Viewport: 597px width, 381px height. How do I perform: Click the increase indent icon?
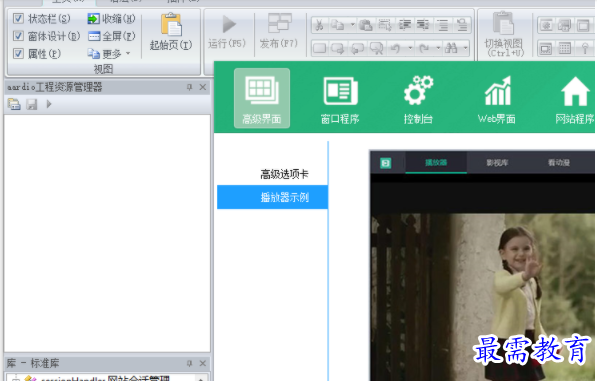[x=404, y=26]
